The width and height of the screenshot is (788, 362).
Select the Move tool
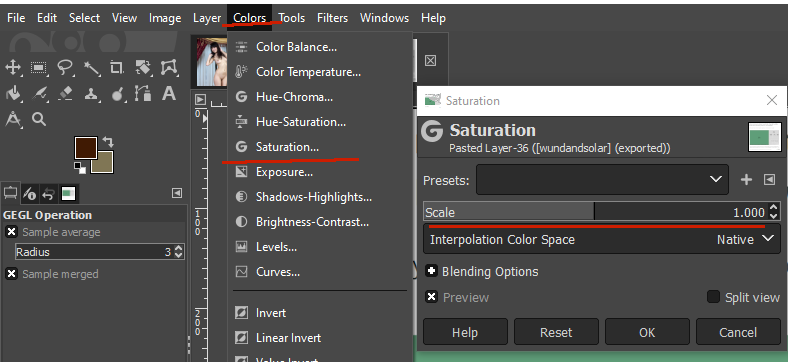(13, 67)
